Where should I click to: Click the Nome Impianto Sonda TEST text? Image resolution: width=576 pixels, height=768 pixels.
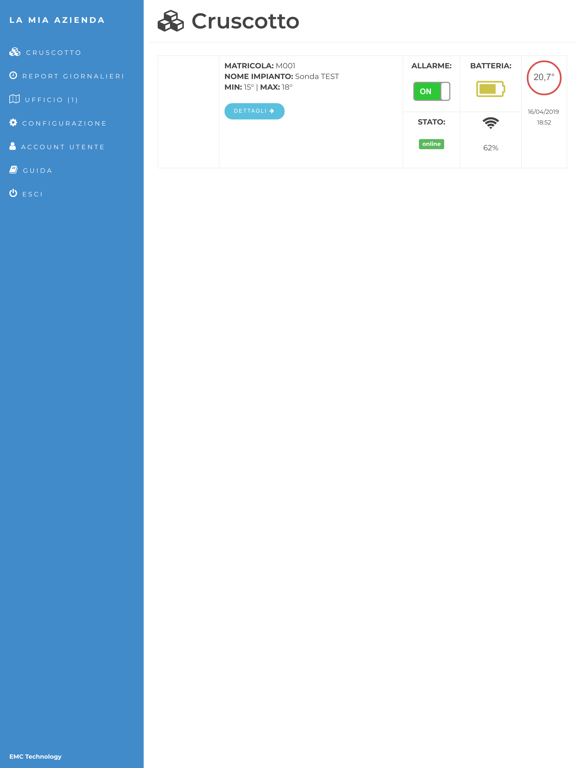(282, 76)
